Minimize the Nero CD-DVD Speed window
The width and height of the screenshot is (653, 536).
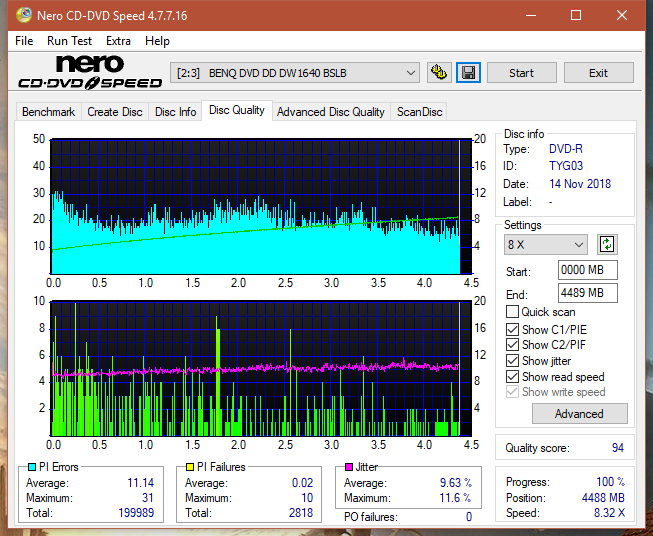tap(531, 15)
